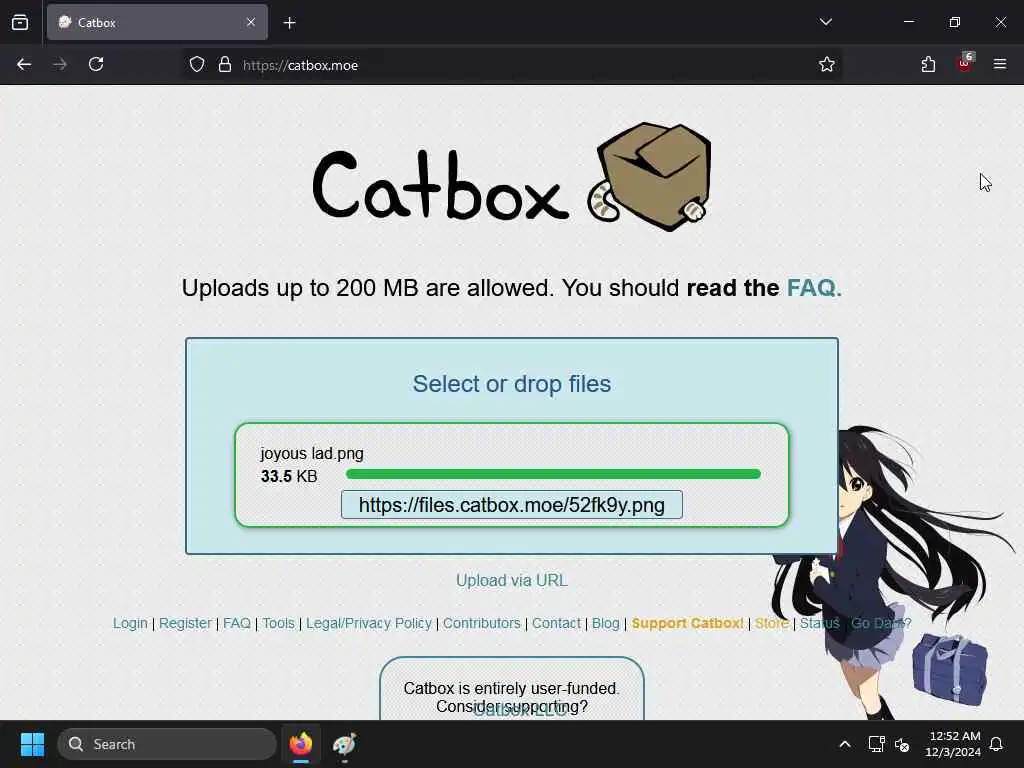Bookmark this page with the star icon
This screenshot has width=1024, height=768.
827,64
